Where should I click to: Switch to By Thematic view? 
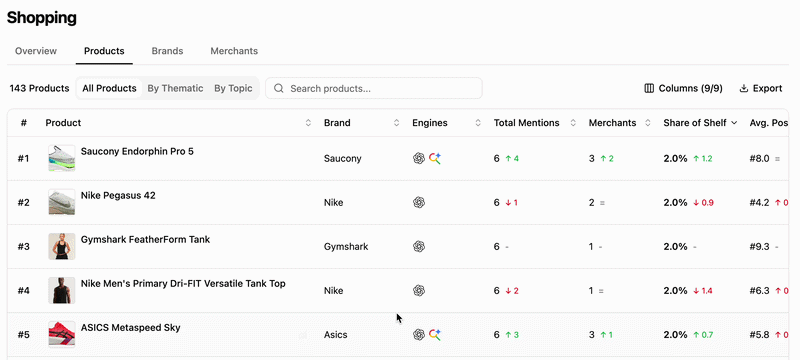point(175,88)
